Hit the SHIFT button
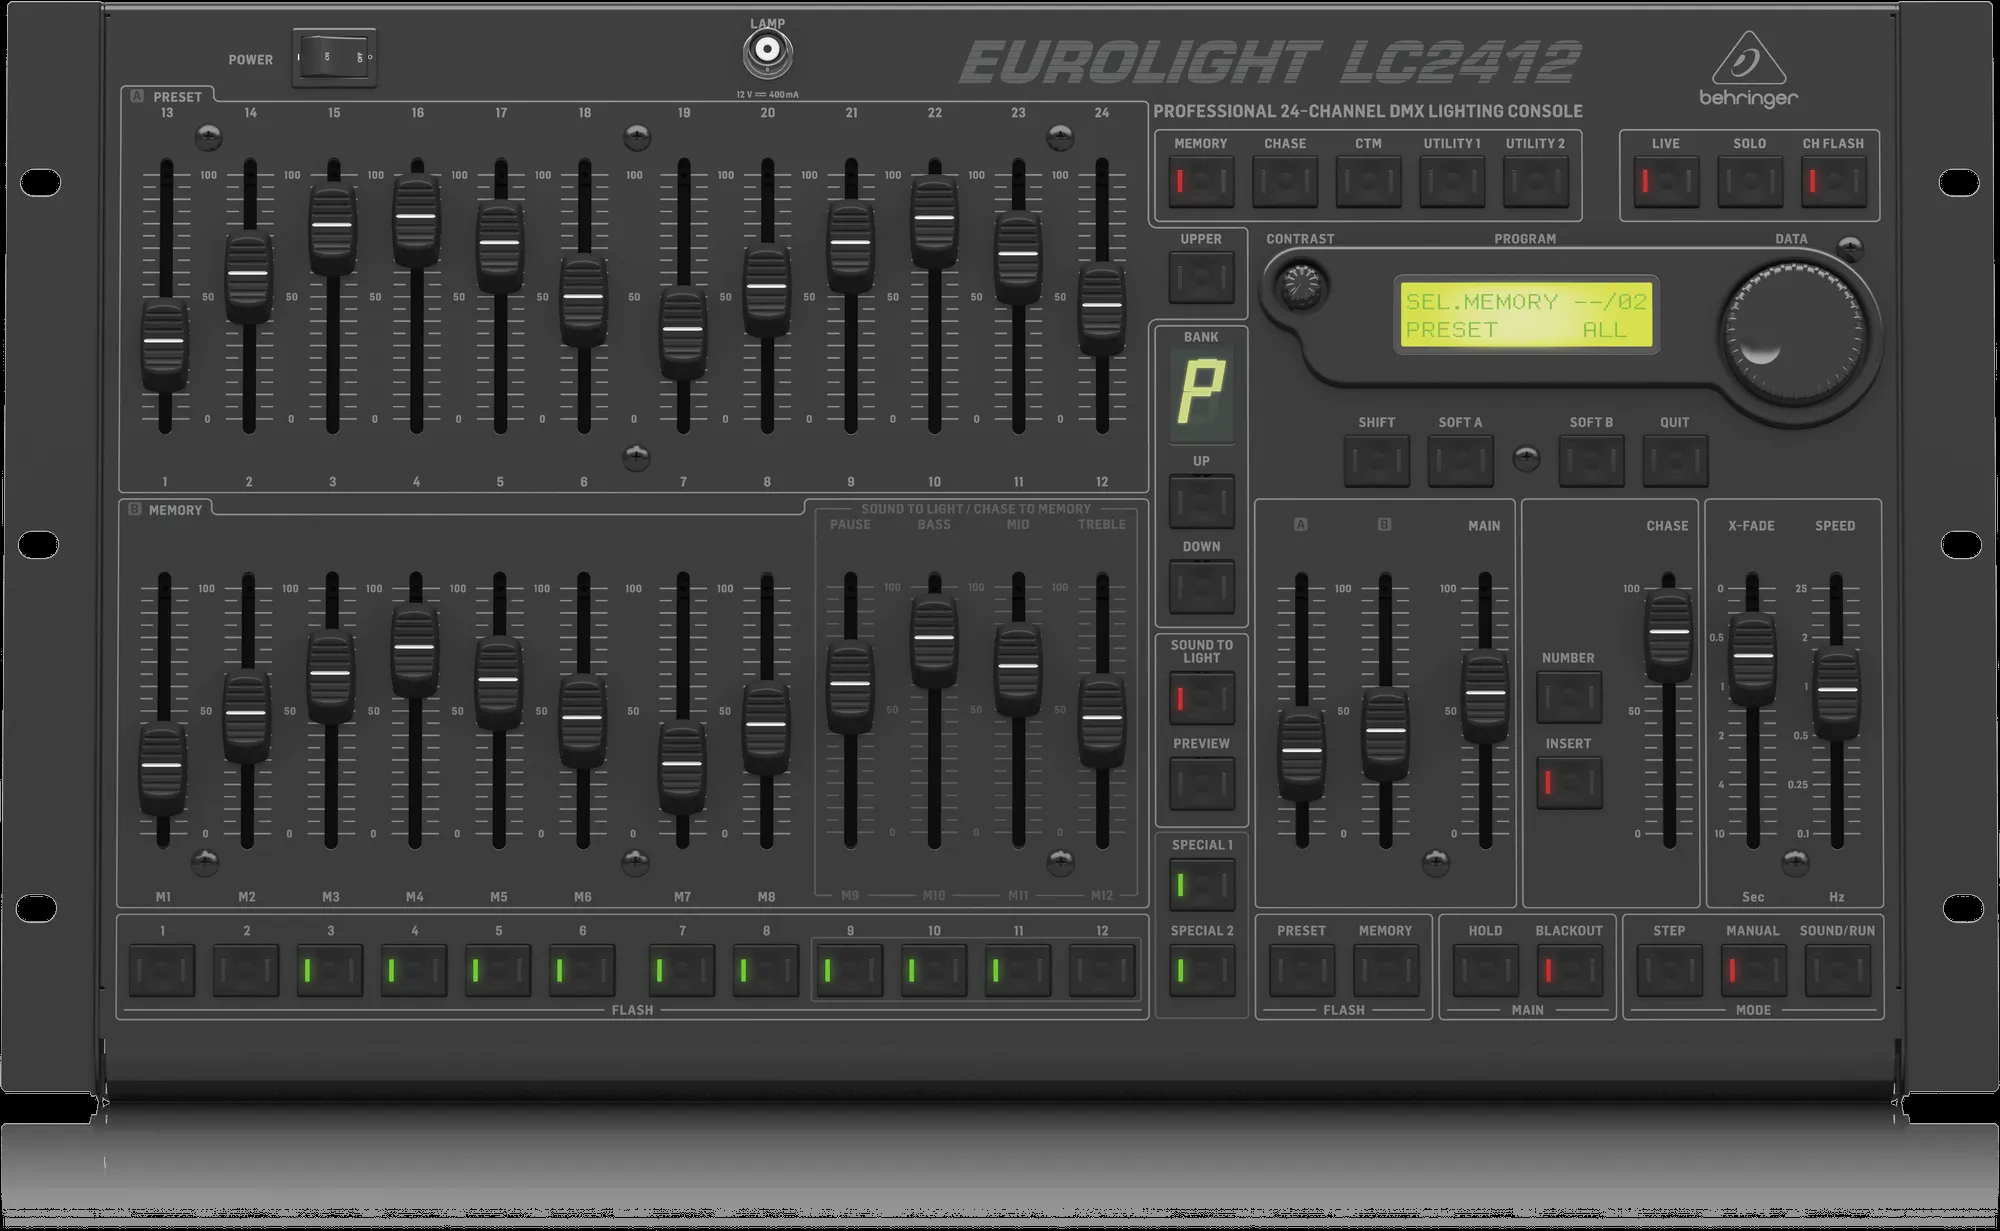Screen dimensions: 2000x1231 coord(1376,460)
